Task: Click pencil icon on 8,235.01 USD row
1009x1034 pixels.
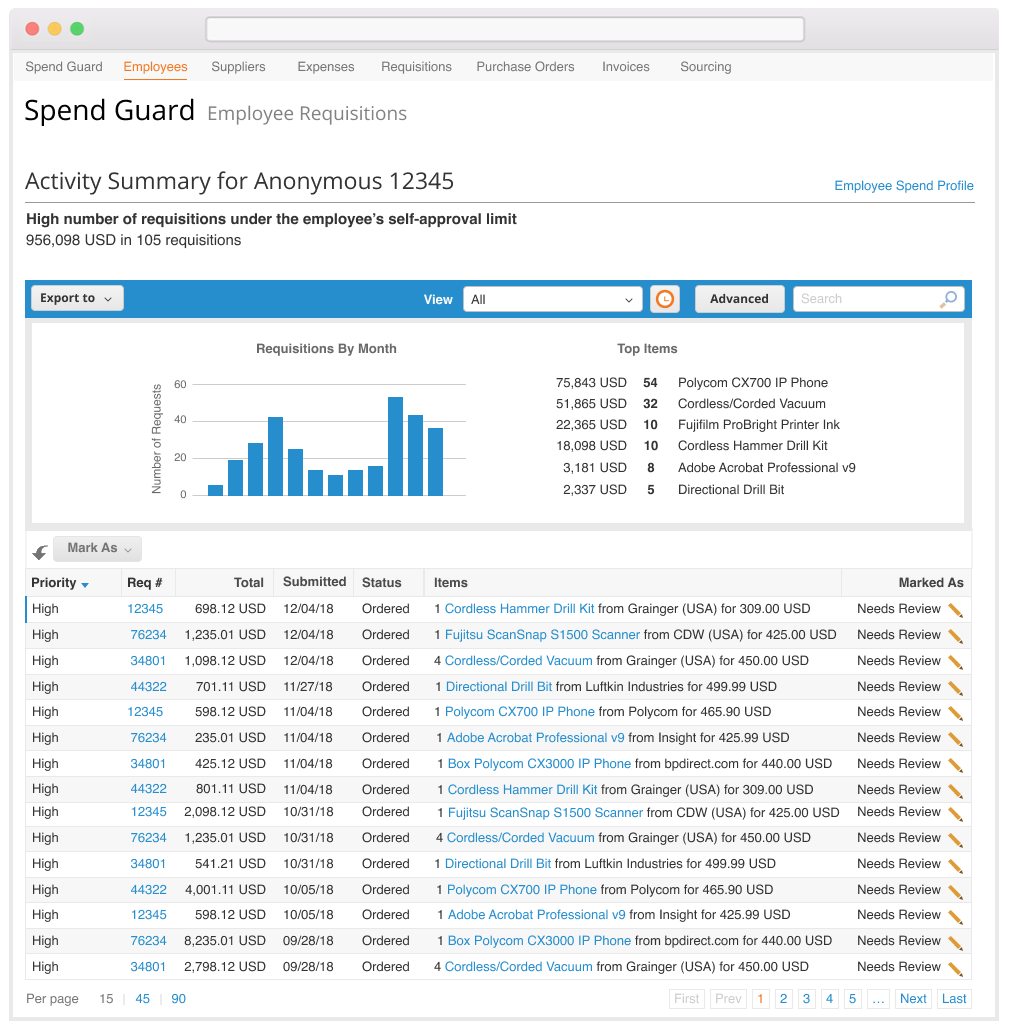Action: [955, 942]
